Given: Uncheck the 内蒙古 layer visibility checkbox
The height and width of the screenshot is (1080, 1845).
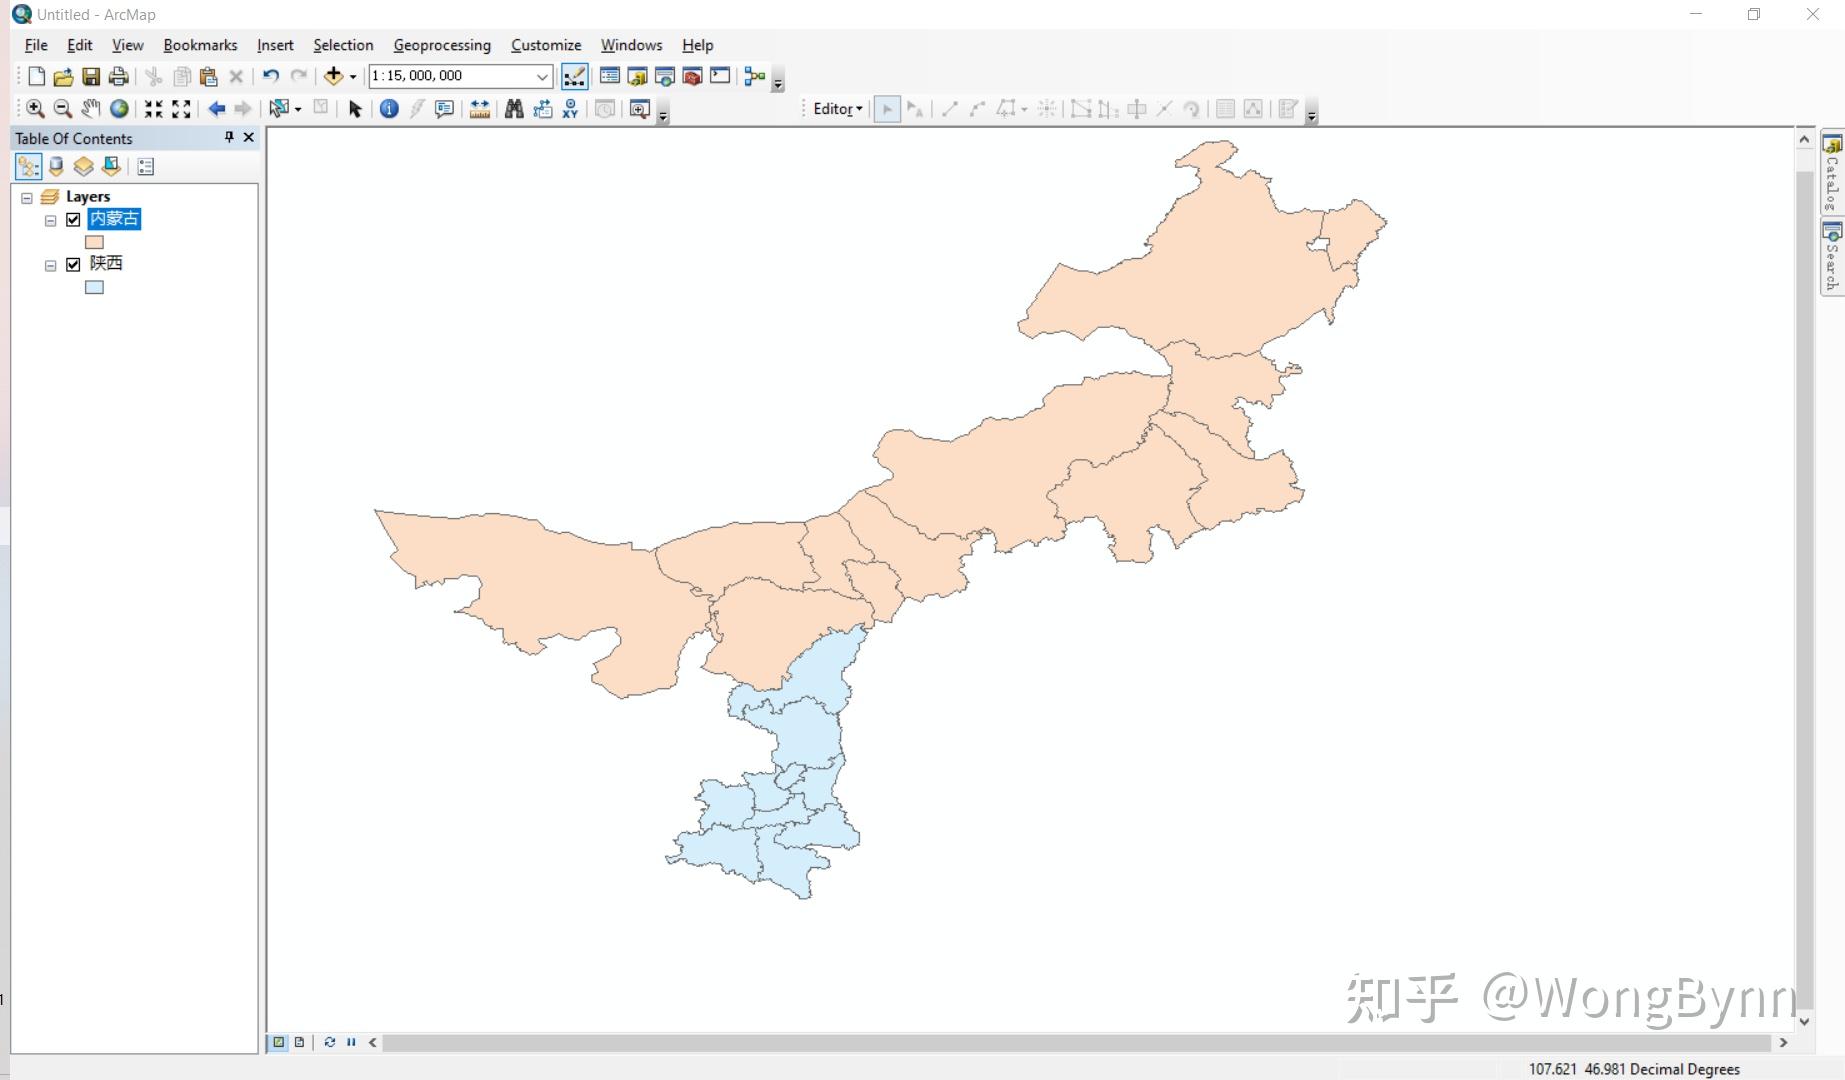Looking at the screenshot, I should 72,220.
